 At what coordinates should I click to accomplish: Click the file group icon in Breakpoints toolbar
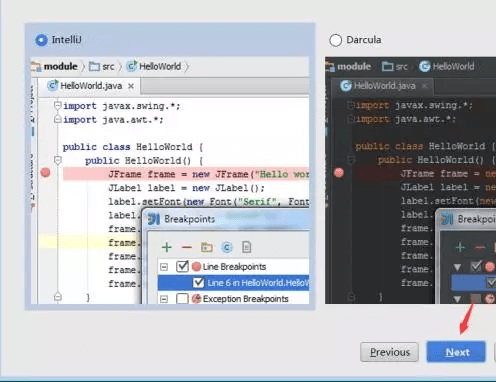[246, 247]
